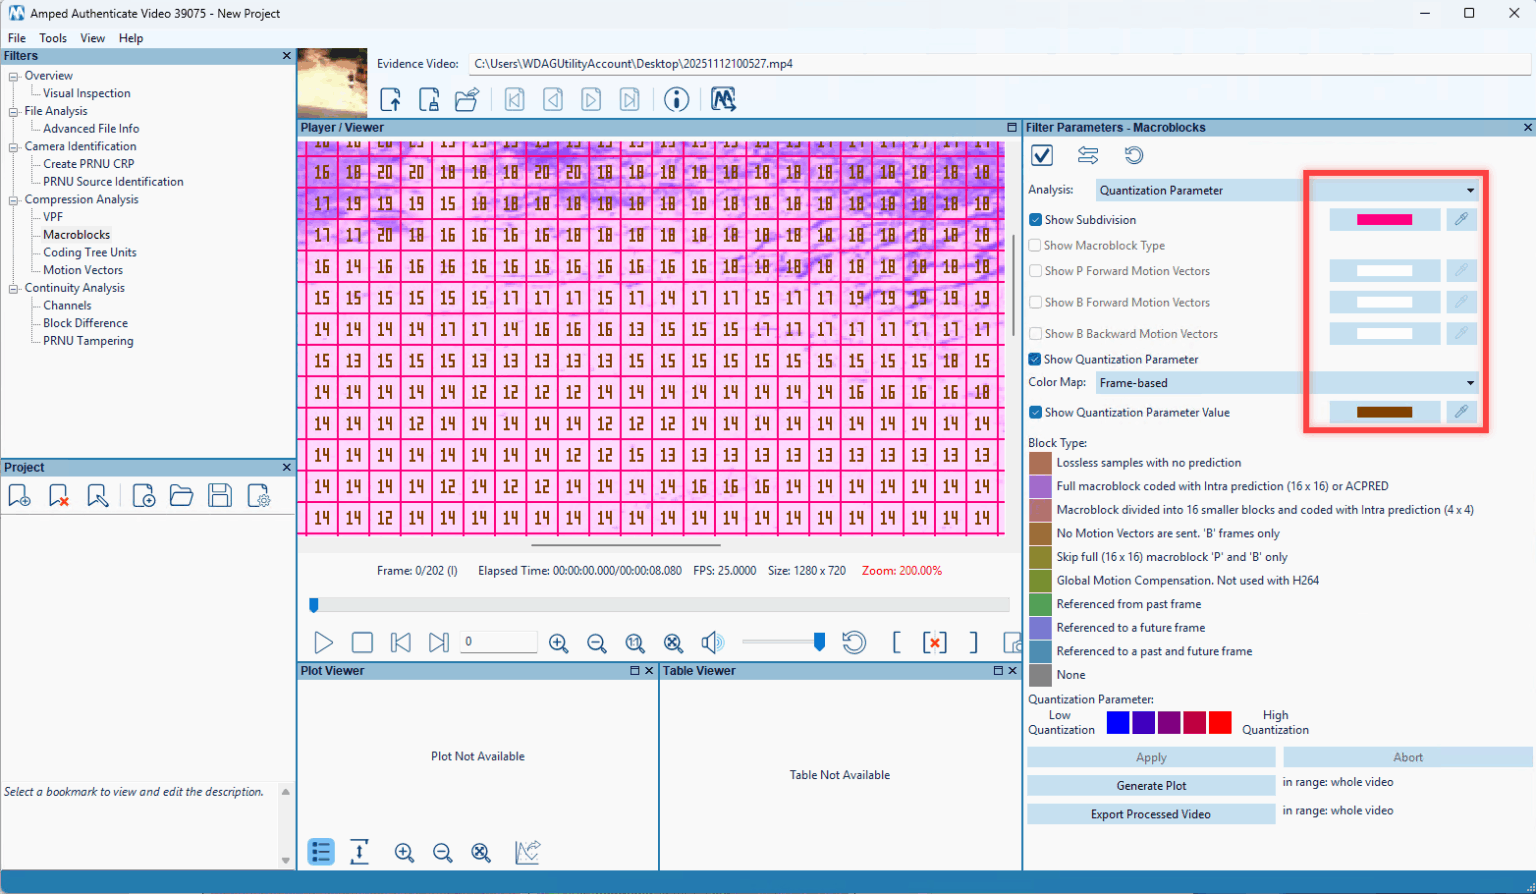
Task: Zoom in on the Plot Viewer
Action: [404, 852]
